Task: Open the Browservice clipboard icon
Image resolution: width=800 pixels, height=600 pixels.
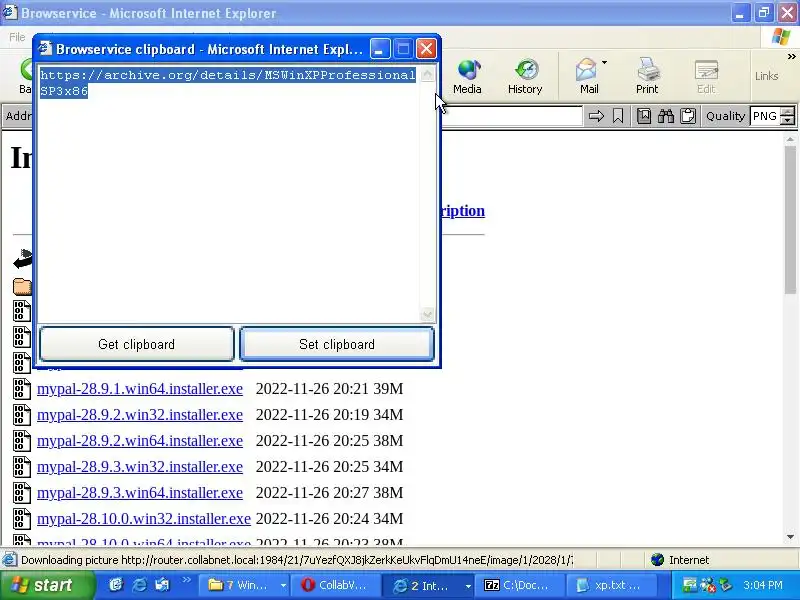Action: [x=688, y=116]
